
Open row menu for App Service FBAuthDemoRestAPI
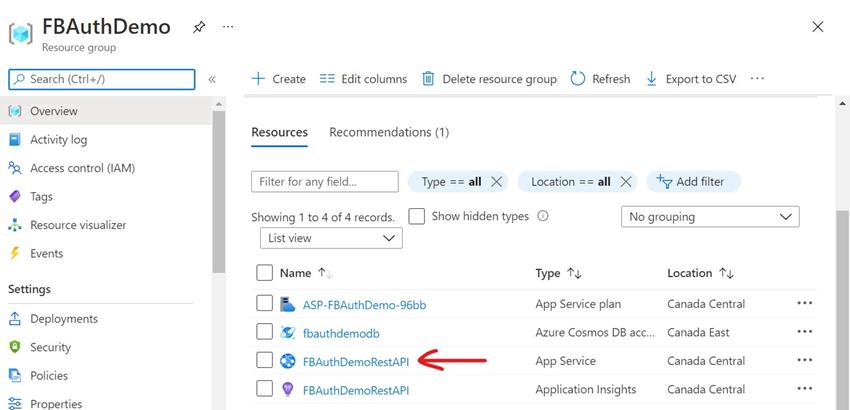click(x=805, y=360)
